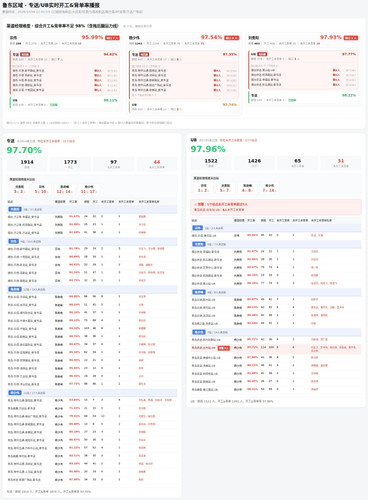Click the manager chip showing 4 : 8
The image size is (368, 500).
pos(247,188)
